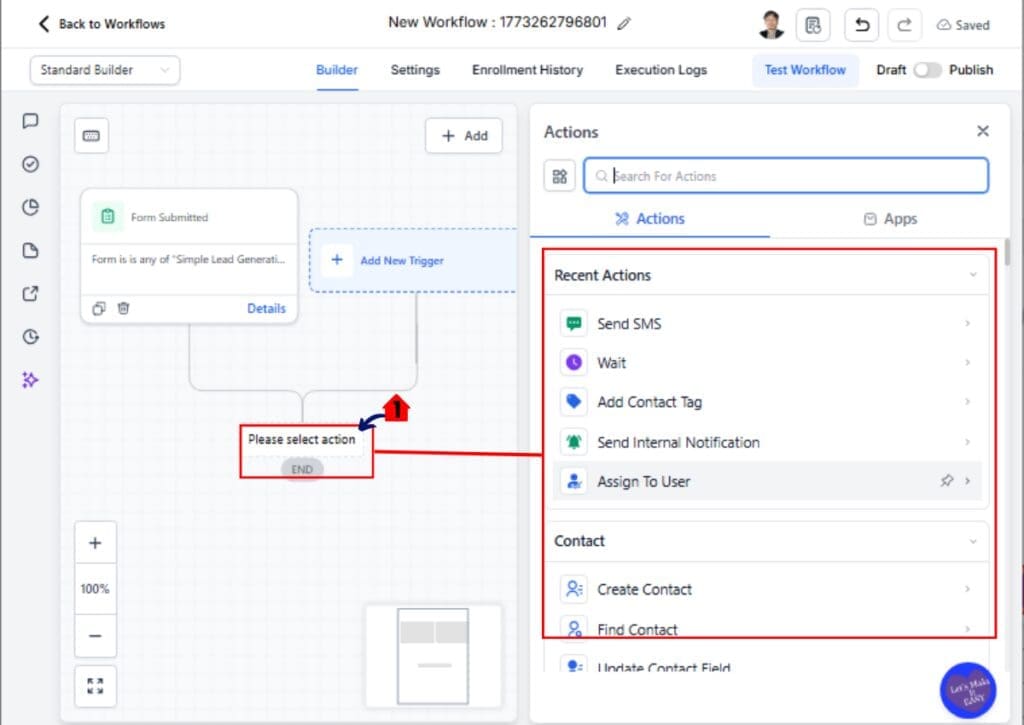1024x725 pixels.
Task: Close the Actions panel
Action: [x=983, y=131]
